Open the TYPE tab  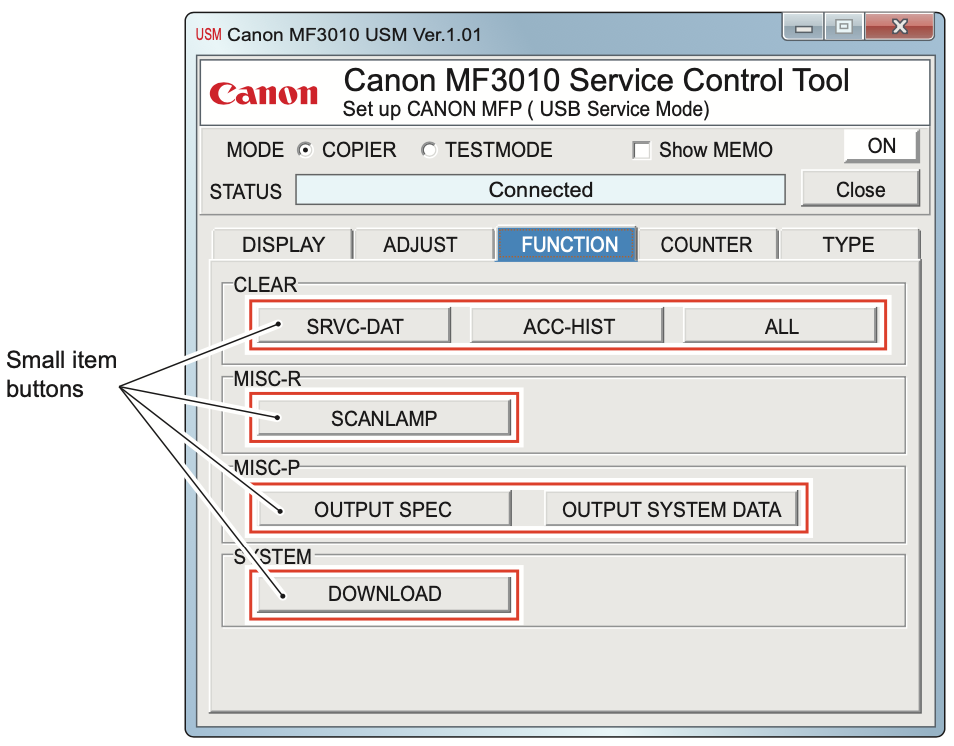(x=849, y=245)
